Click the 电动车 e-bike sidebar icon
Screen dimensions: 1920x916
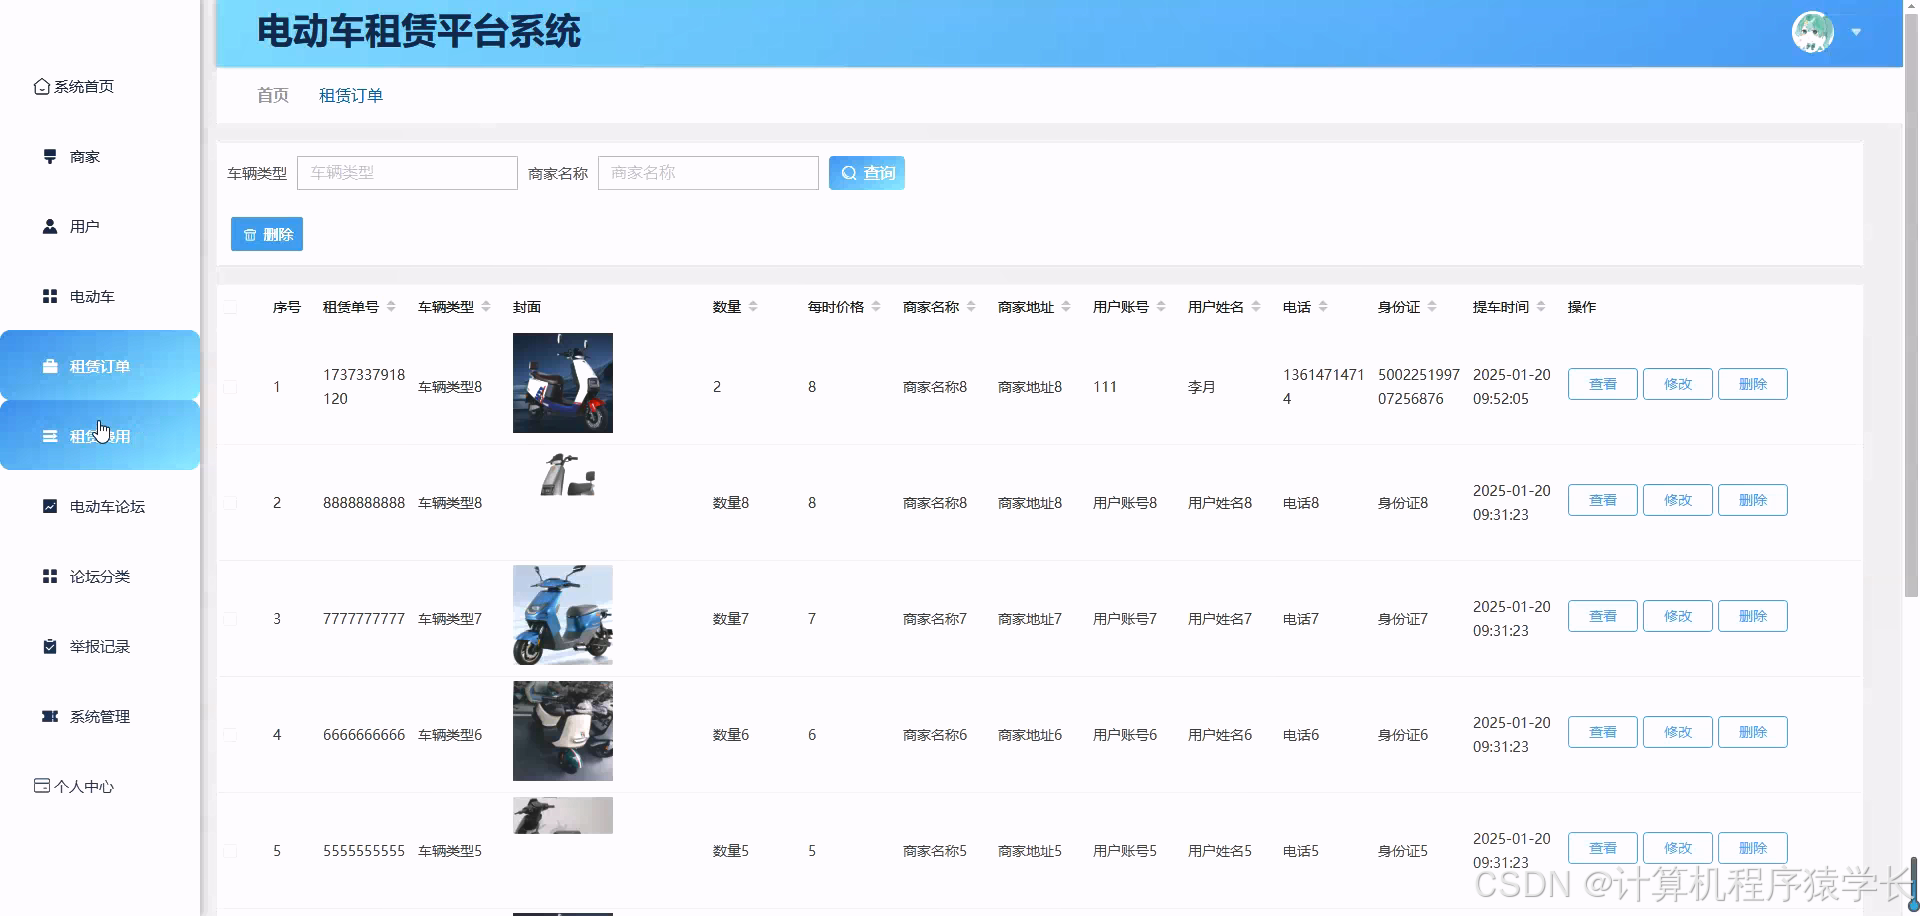pos(49,296)
